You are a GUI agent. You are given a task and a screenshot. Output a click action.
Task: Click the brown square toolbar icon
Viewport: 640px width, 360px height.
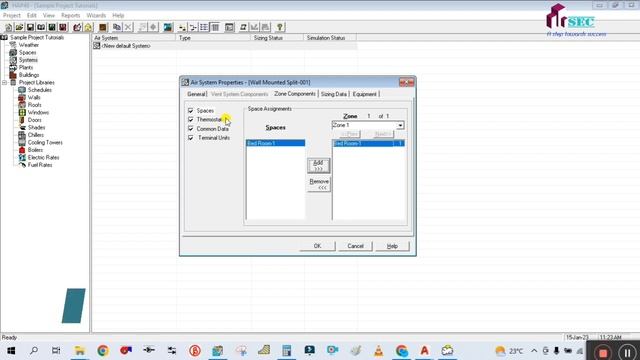coord(102,27)
